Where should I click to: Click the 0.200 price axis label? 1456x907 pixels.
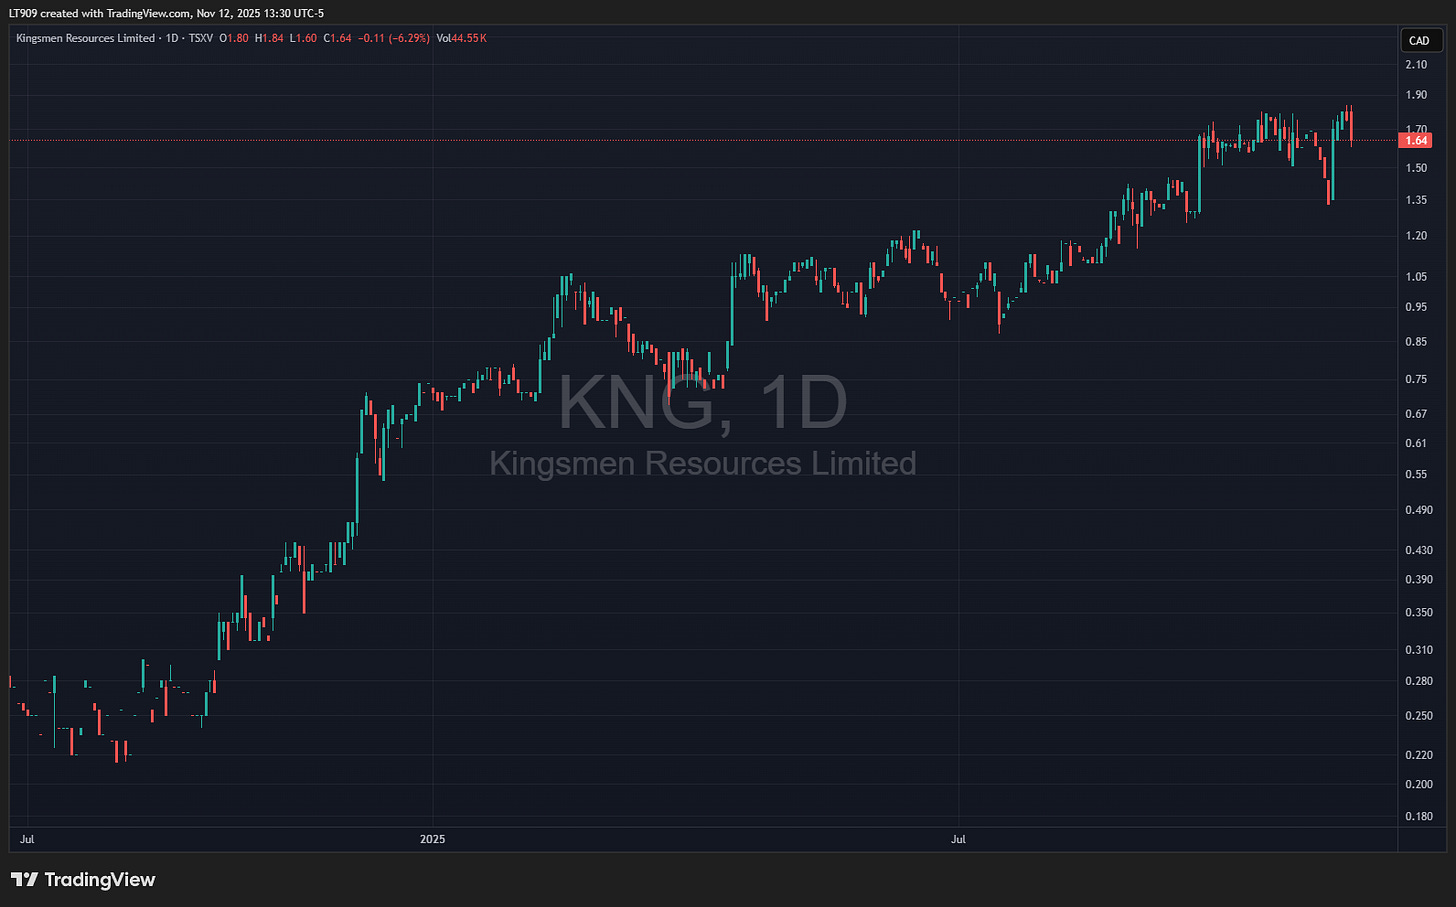[1418, 784]
